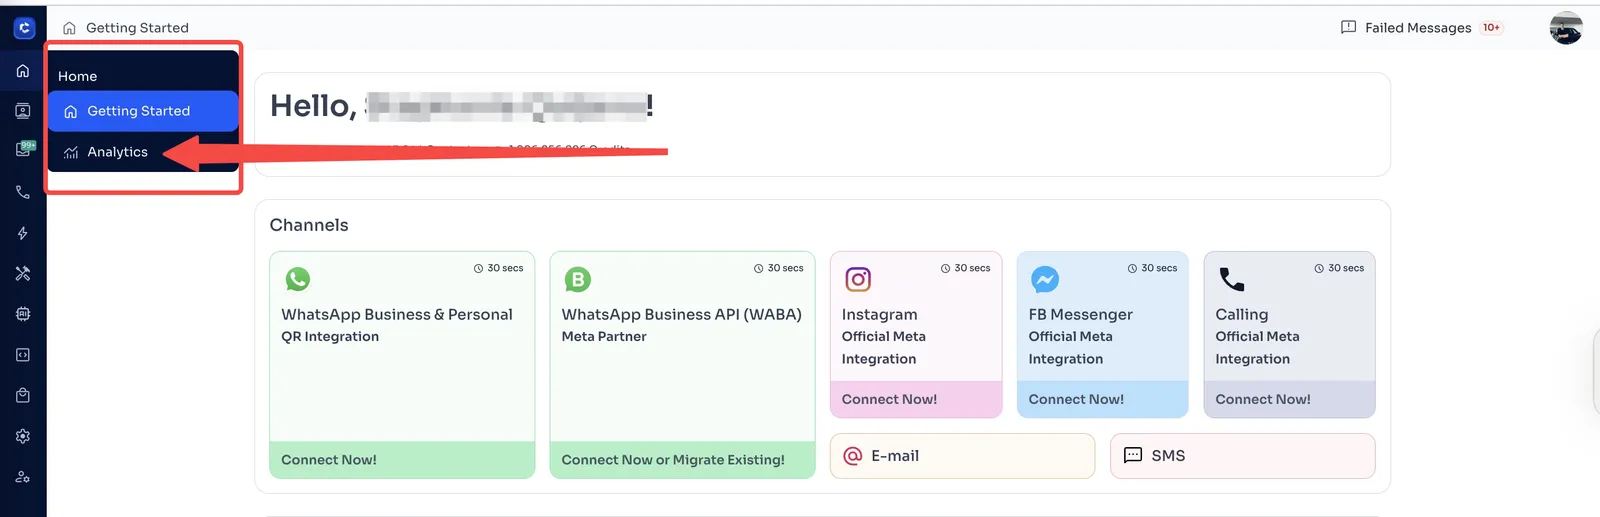Select Getting Started in the Home menu
The image size is (1600, 517).
tap(138, 111)
